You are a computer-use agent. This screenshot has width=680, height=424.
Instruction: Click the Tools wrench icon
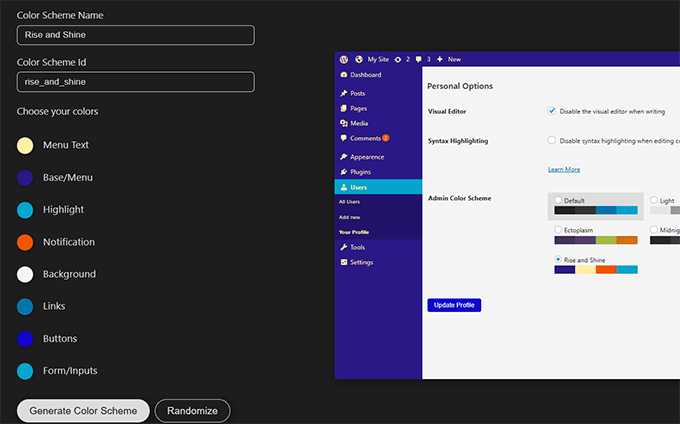coord(344,247)
